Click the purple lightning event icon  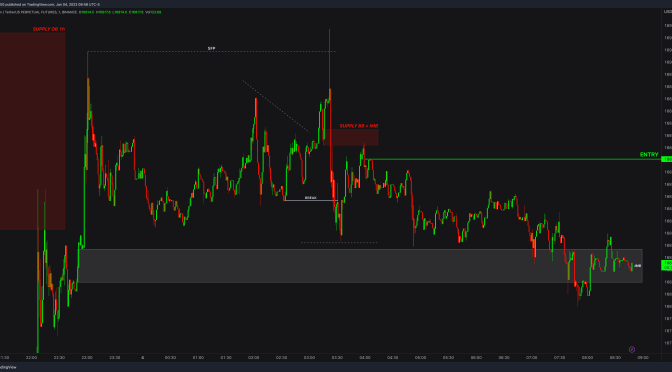(x=631, y=350)
